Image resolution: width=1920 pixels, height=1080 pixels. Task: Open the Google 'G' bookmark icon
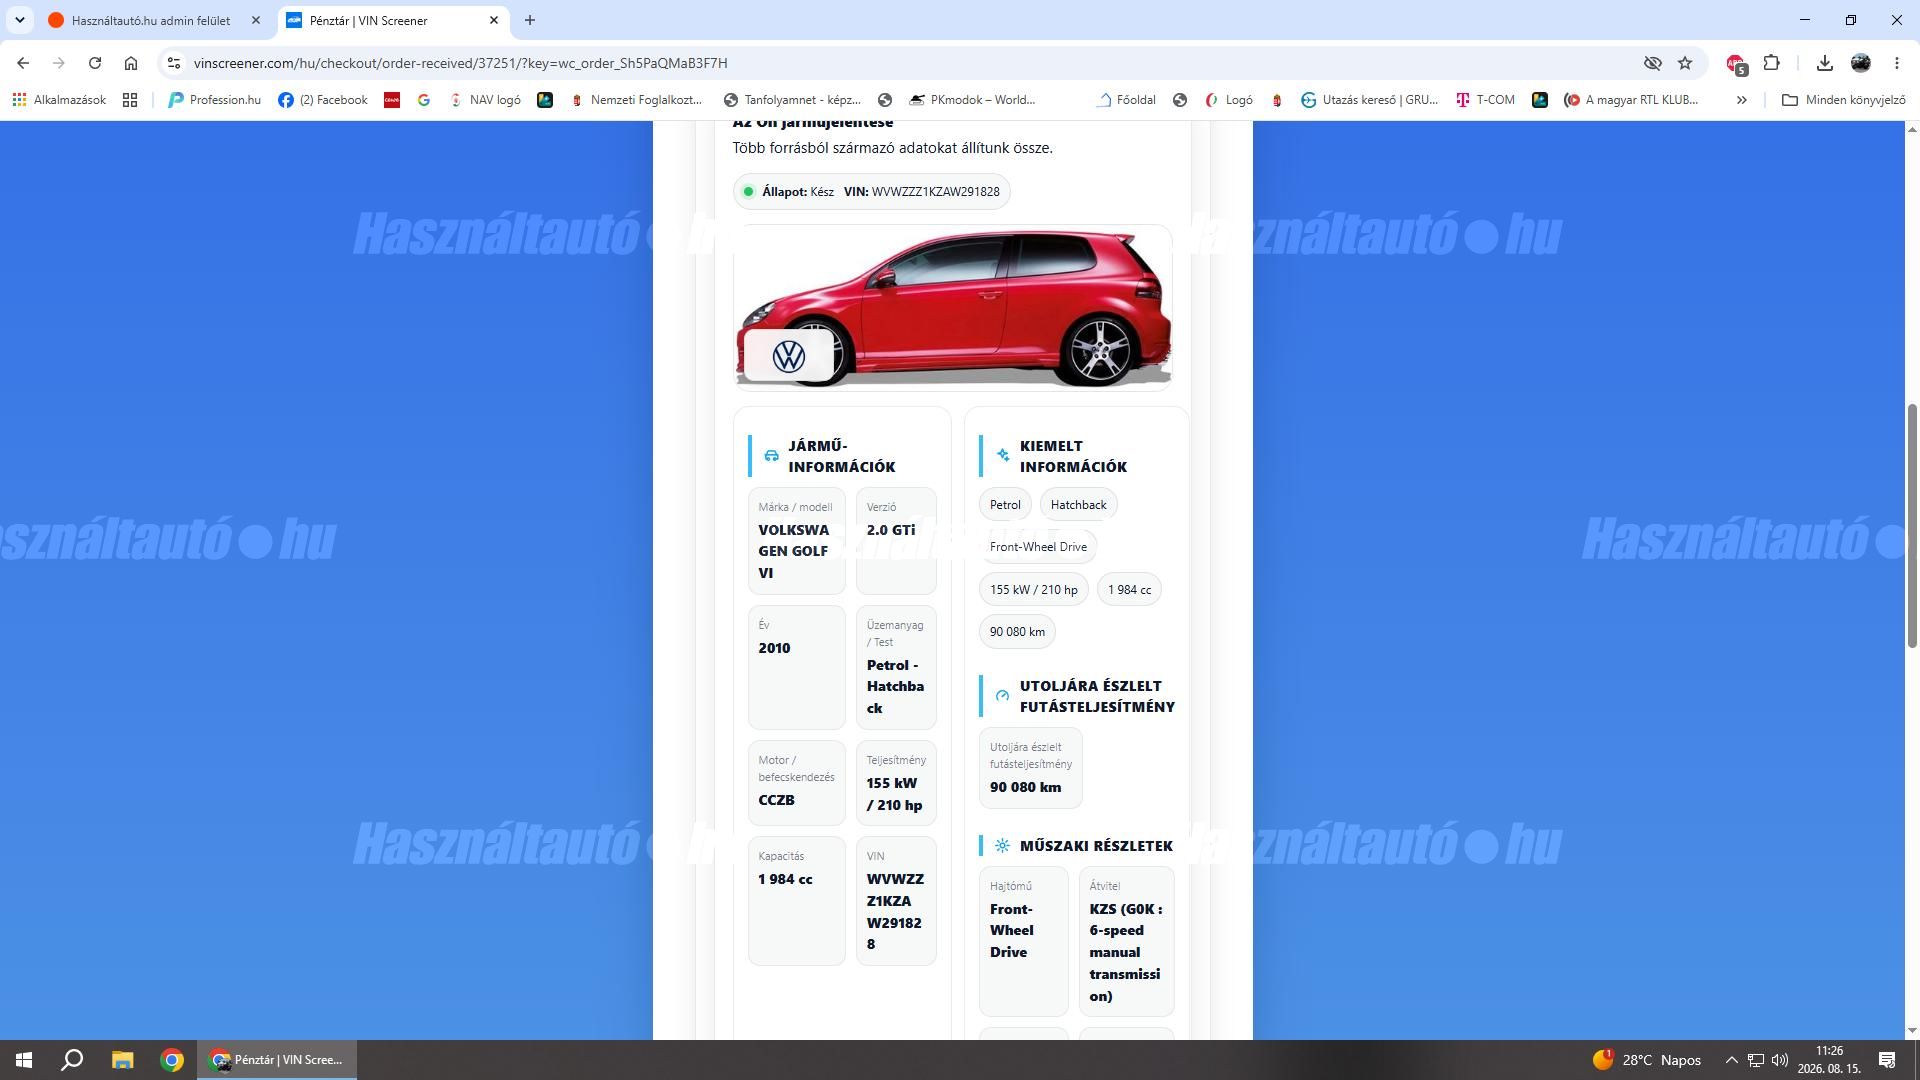tap(424, 100)
